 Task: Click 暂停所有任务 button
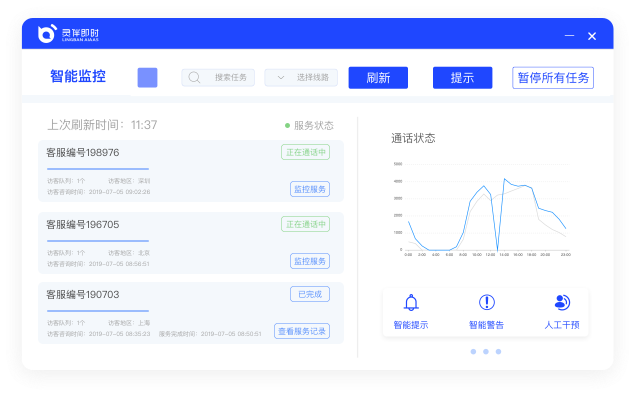pyautogui.click(x=553, y=78)
